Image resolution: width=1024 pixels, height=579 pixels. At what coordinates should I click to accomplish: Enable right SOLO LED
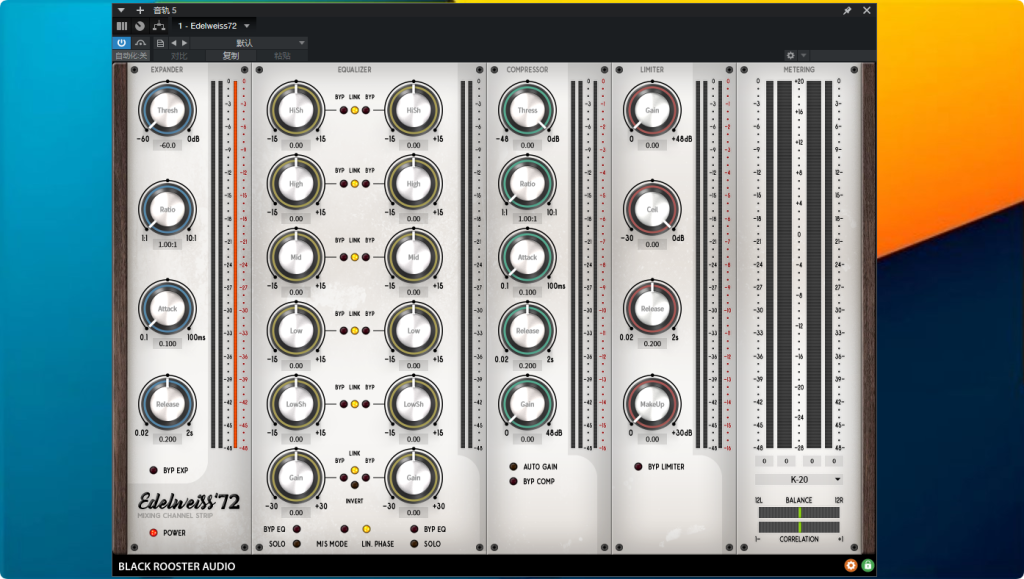[x=414, y=544]
